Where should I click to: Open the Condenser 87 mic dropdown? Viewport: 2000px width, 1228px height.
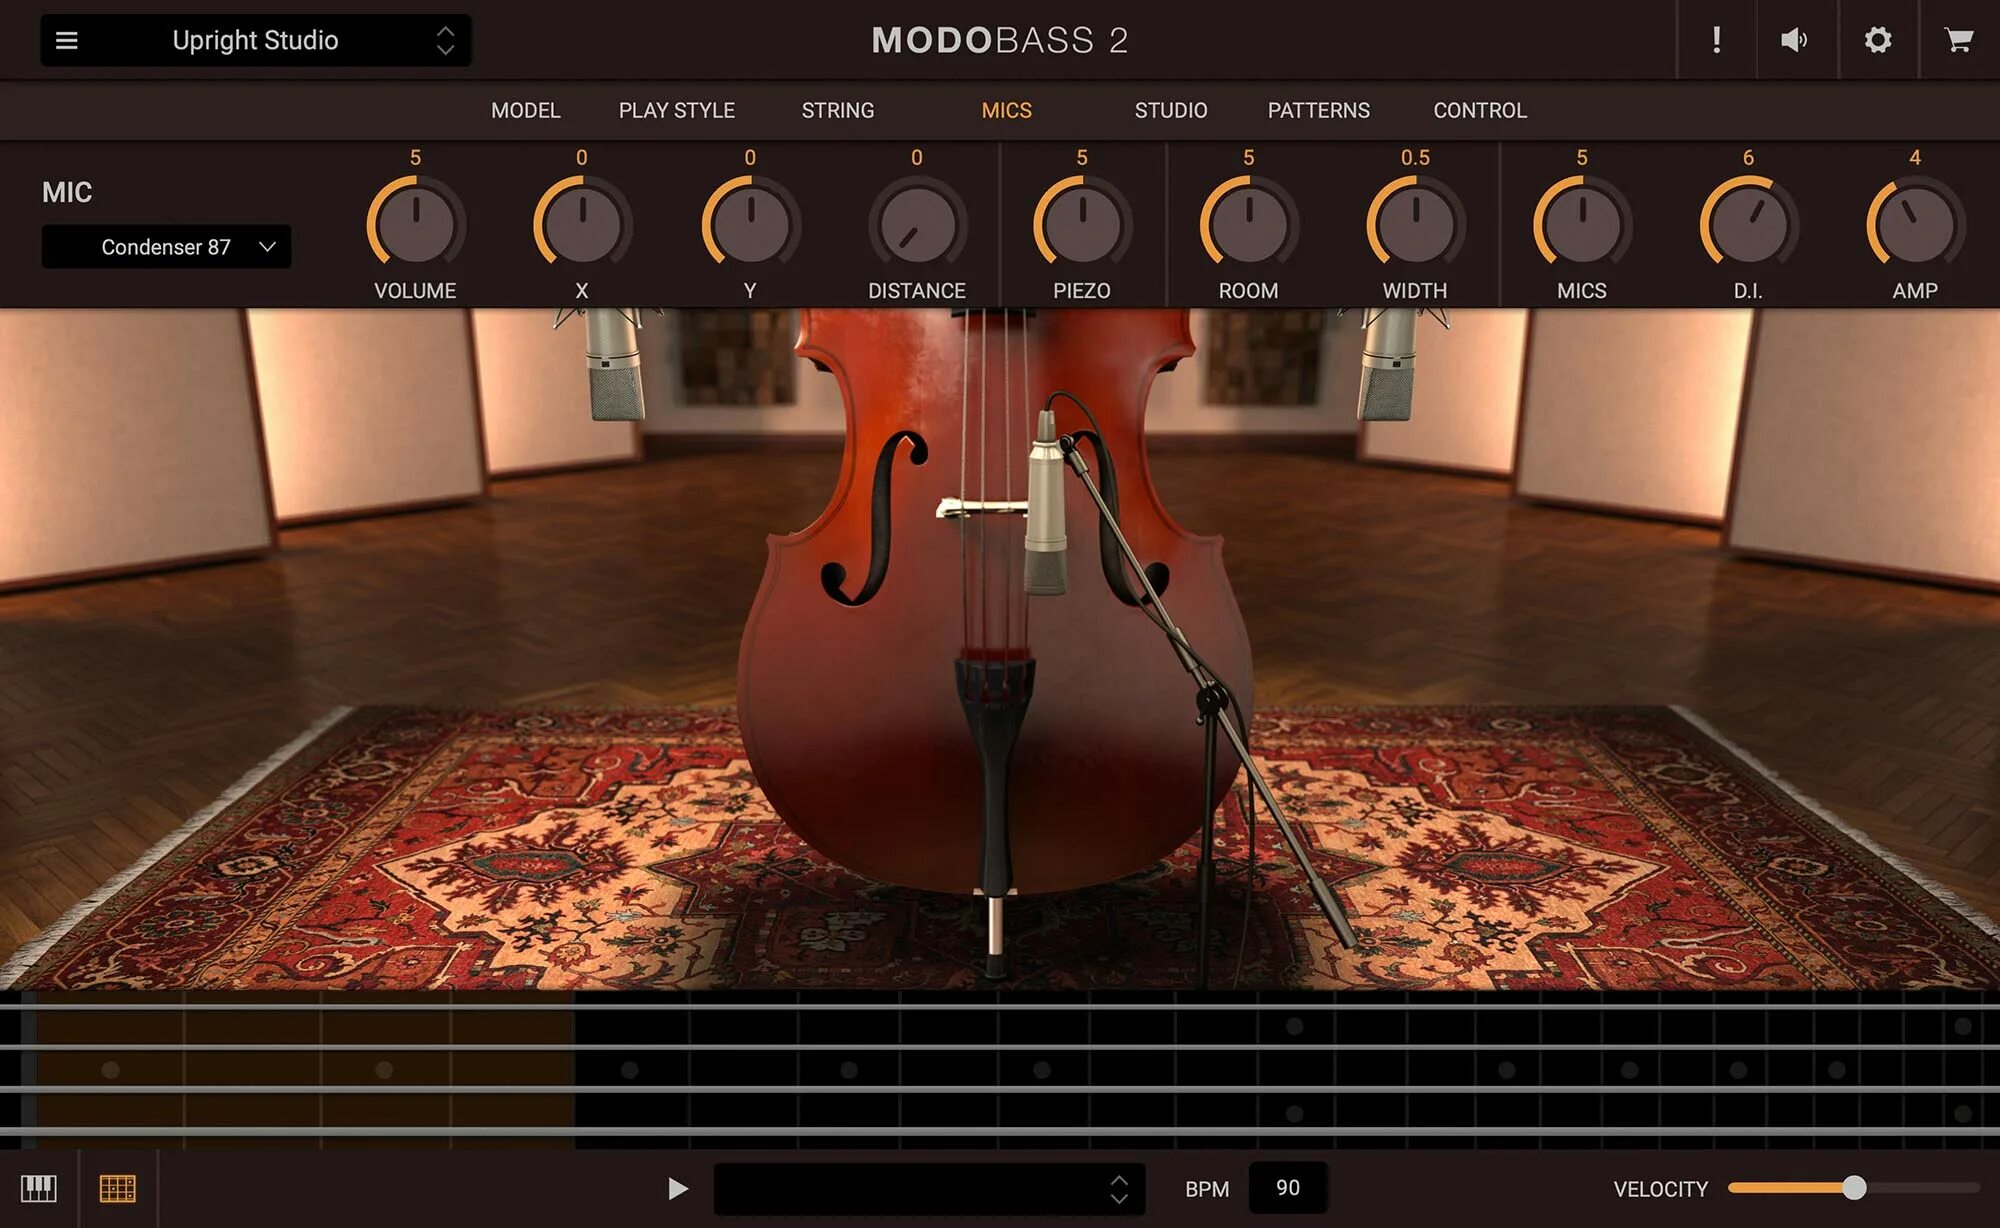(165, 246)
